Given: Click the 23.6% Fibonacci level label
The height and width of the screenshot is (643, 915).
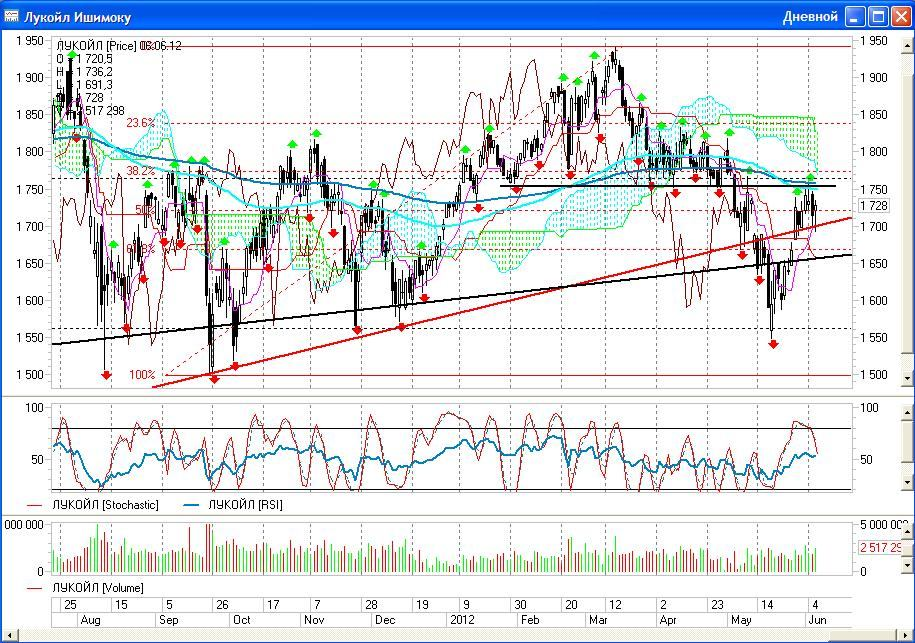Looking at the screenshot, I should point(141,123).
